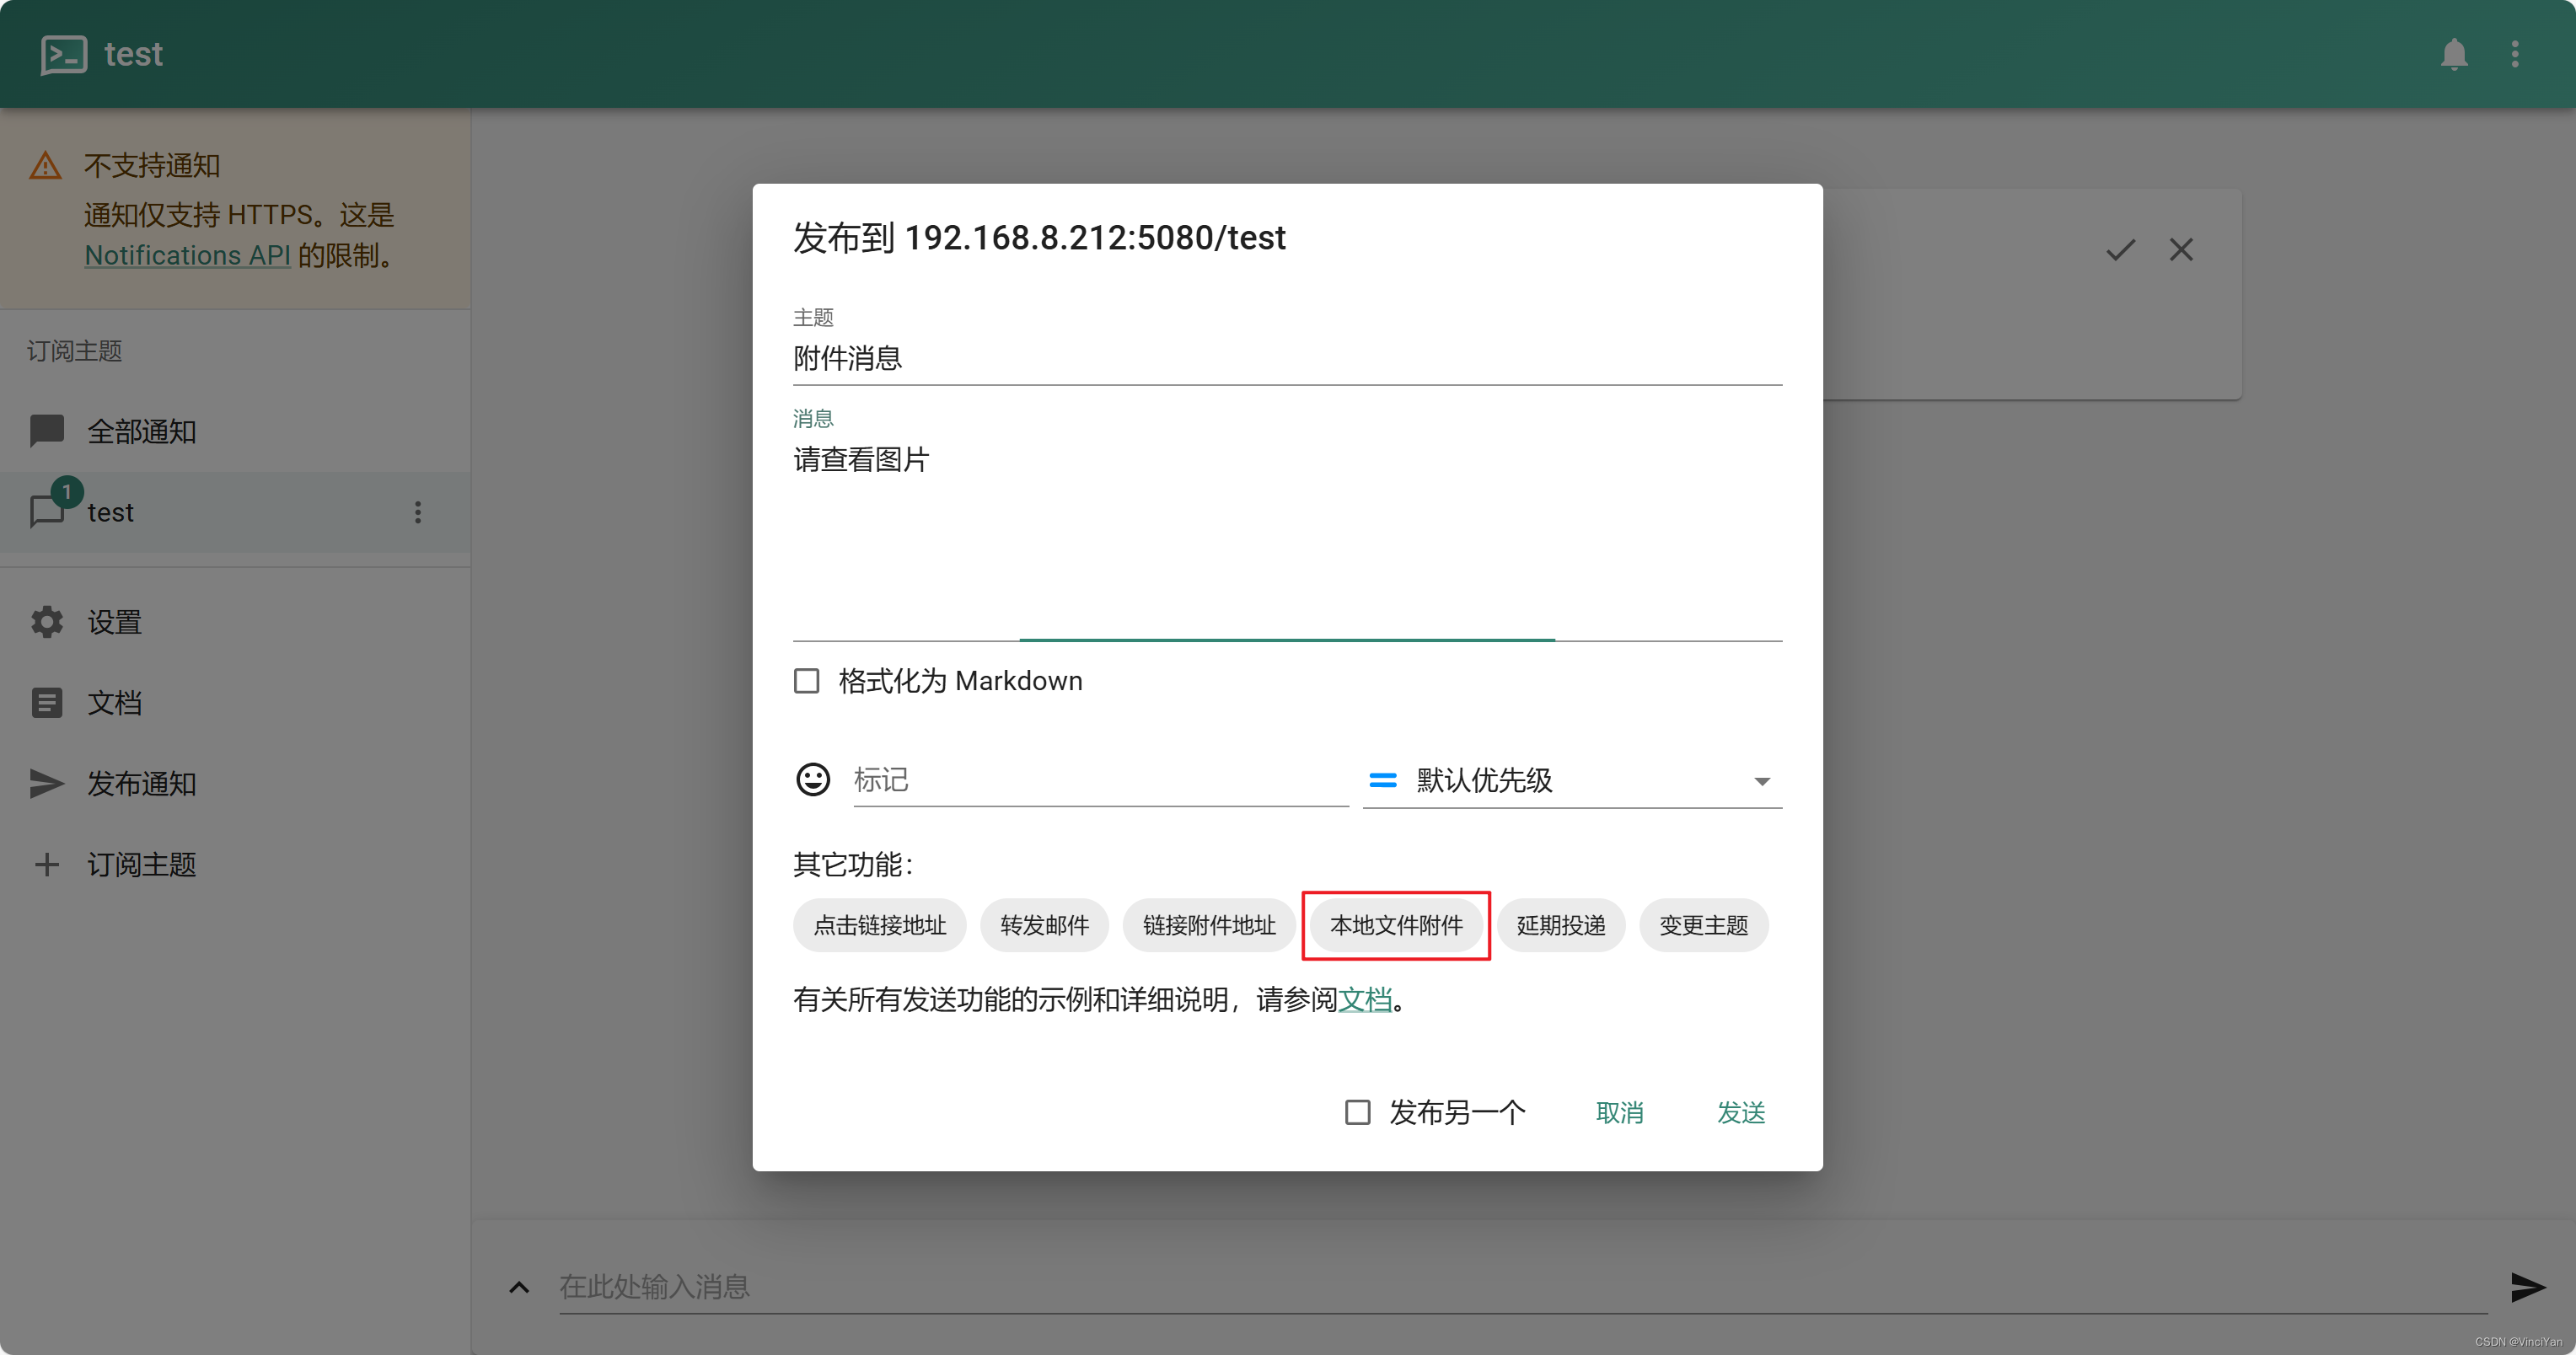Open 设置 via the gear icon
Image resolution: width=2576 pixels, height=1355 pixels.
coord(46,621)
